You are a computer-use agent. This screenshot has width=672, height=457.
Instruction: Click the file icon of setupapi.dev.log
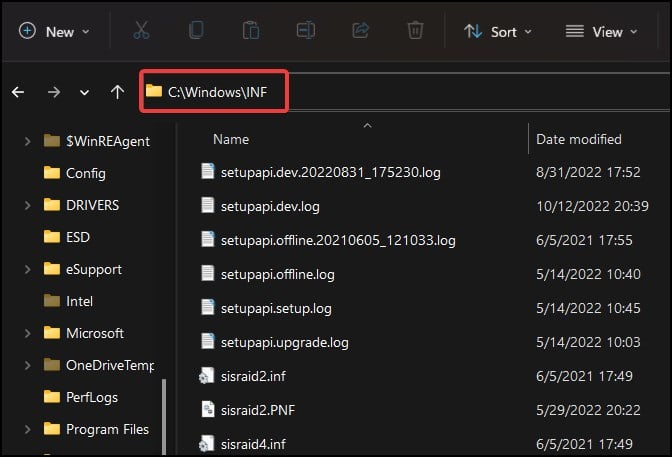coord(208,205)
